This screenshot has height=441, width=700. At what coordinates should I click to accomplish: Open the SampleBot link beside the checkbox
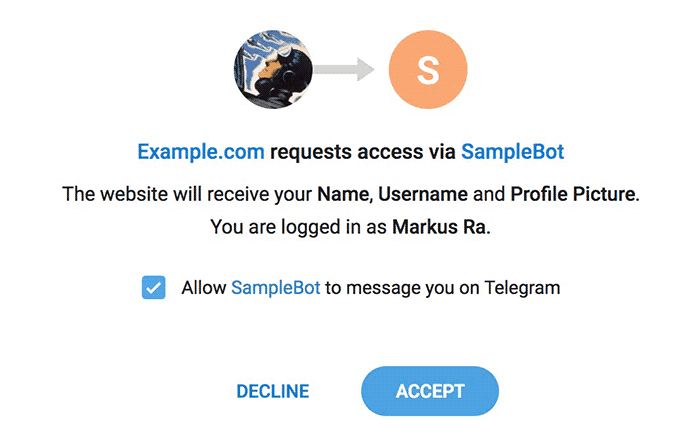(x=275, y=288)
